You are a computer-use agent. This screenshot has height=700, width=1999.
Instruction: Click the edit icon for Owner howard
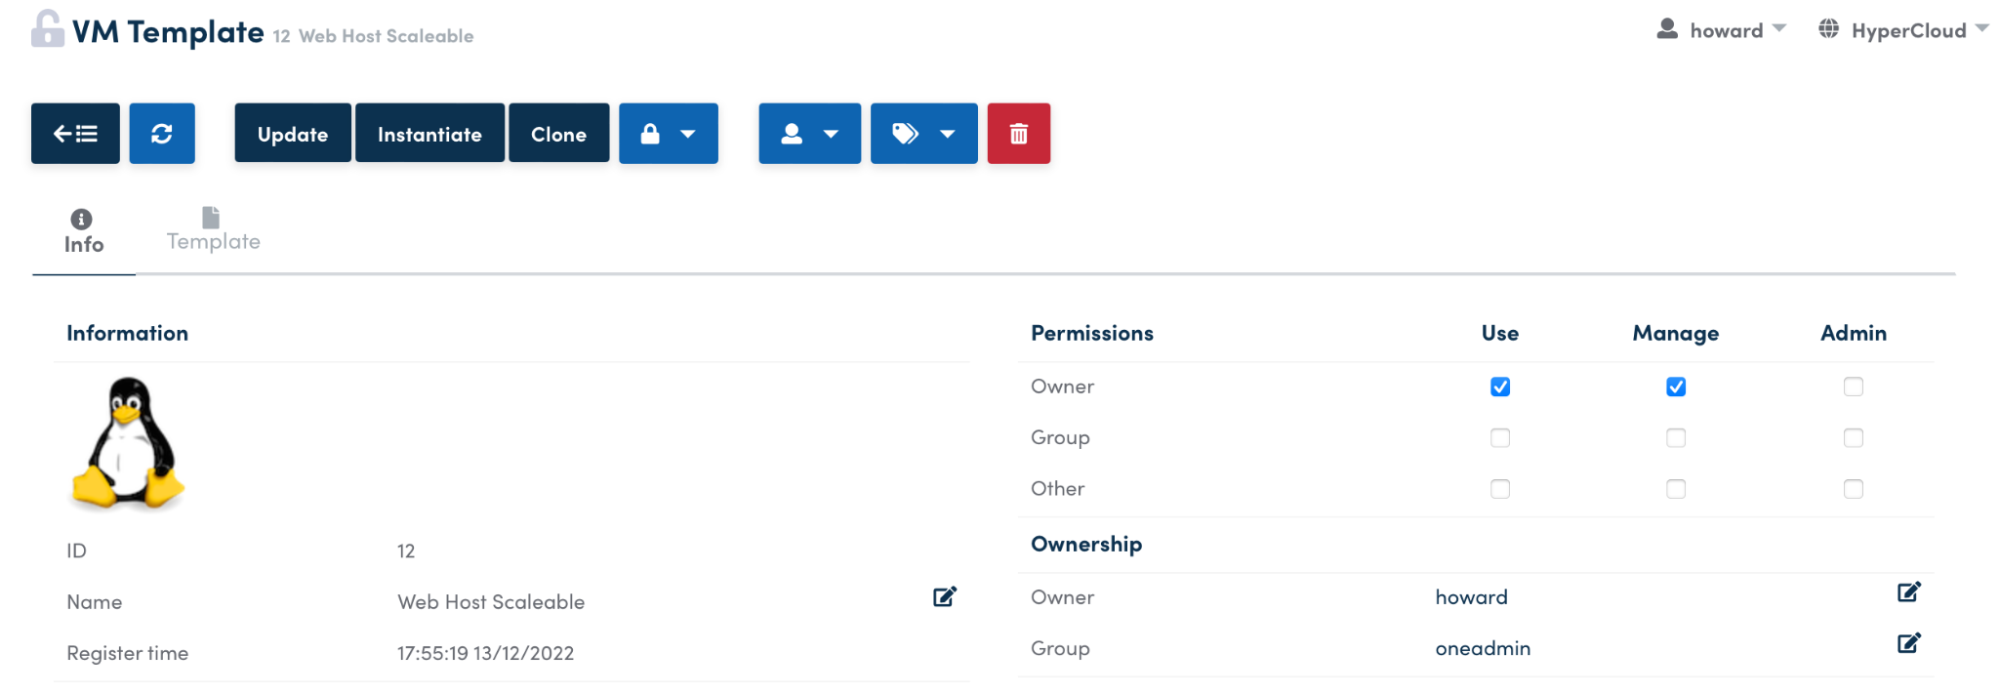(1908, 593)
